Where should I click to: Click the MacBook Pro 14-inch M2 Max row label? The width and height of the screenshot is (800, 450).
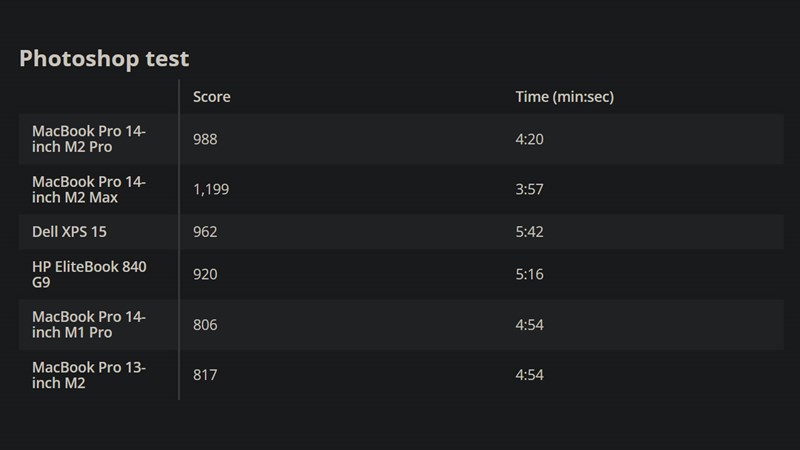pyautogui.click(x=89, y=189)
